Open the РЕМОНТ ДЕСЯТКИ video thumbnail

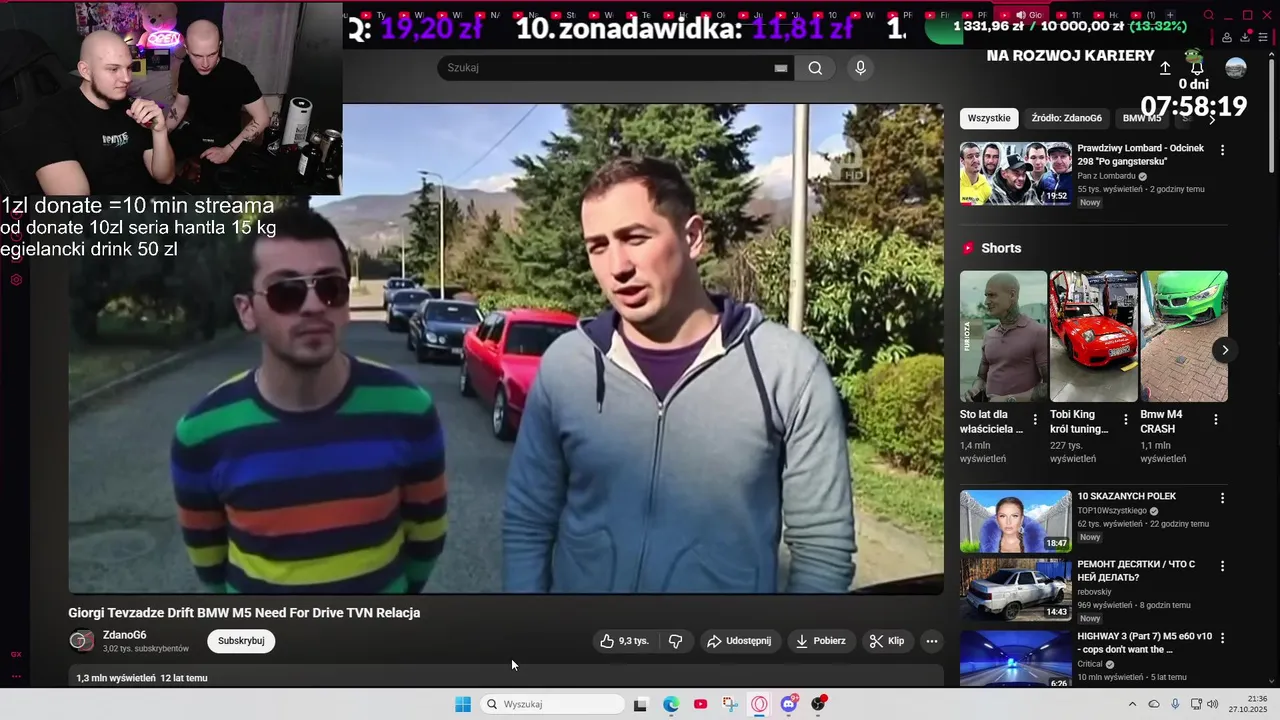tap(1016, 590)
